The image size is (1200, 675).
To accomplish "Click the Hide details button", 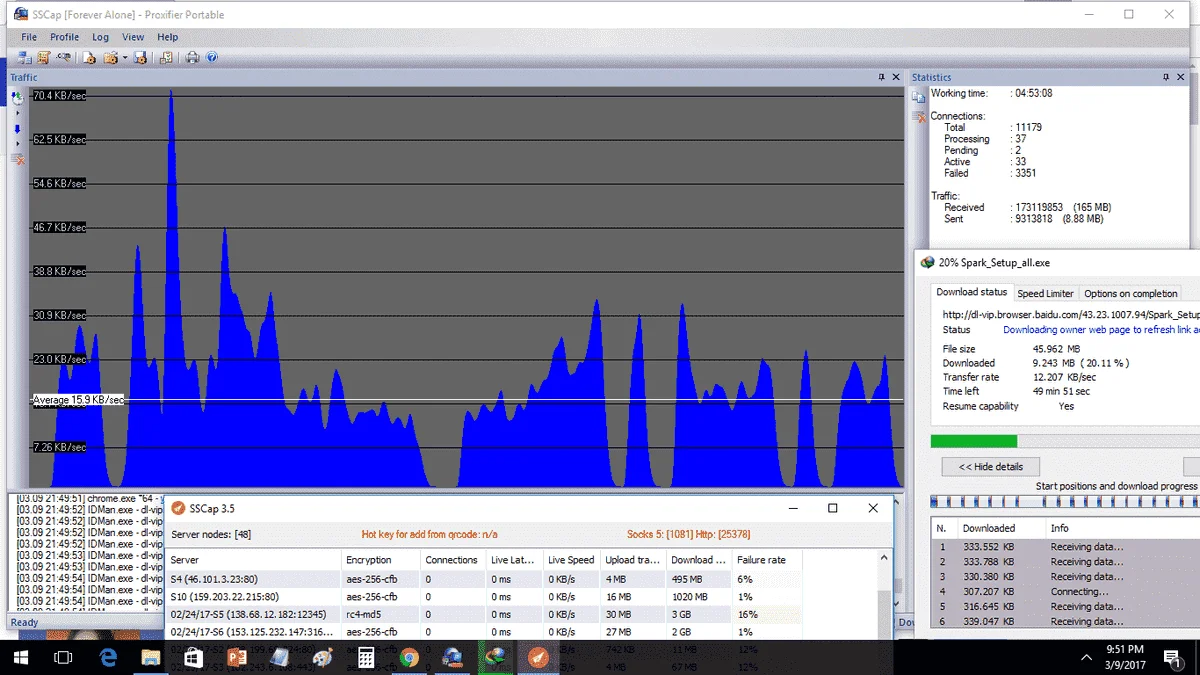I will click(990, 467).
